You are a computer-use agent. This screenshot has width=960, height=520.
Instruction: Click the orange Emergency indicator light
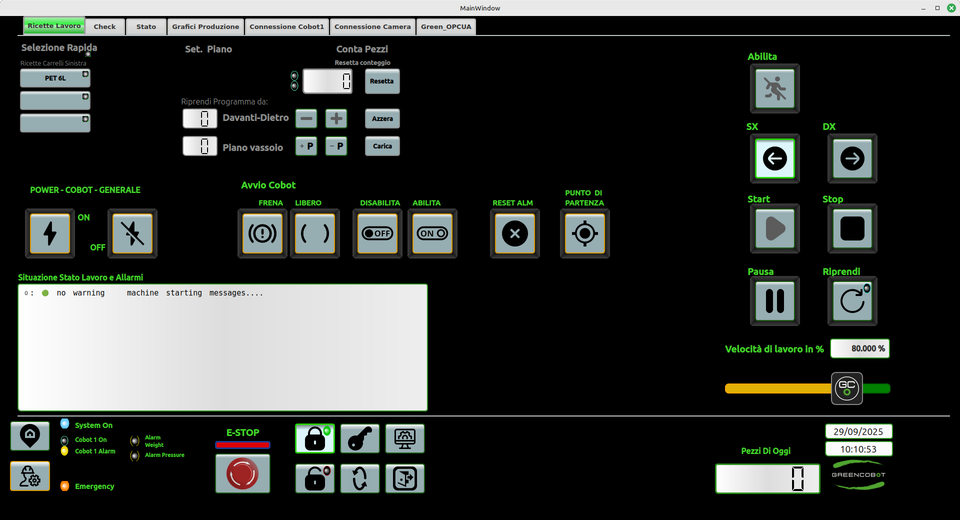coord(64,486)
